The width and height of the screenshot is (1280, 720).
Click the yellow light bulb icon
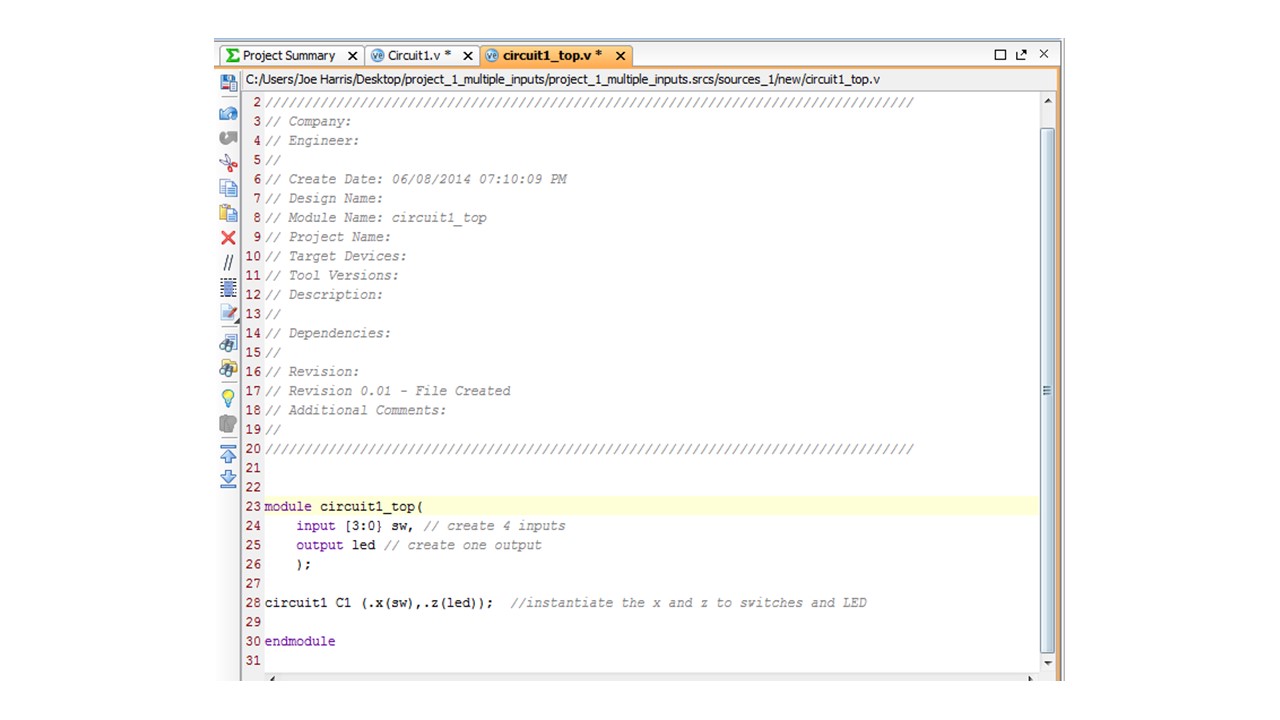[228, 397]
